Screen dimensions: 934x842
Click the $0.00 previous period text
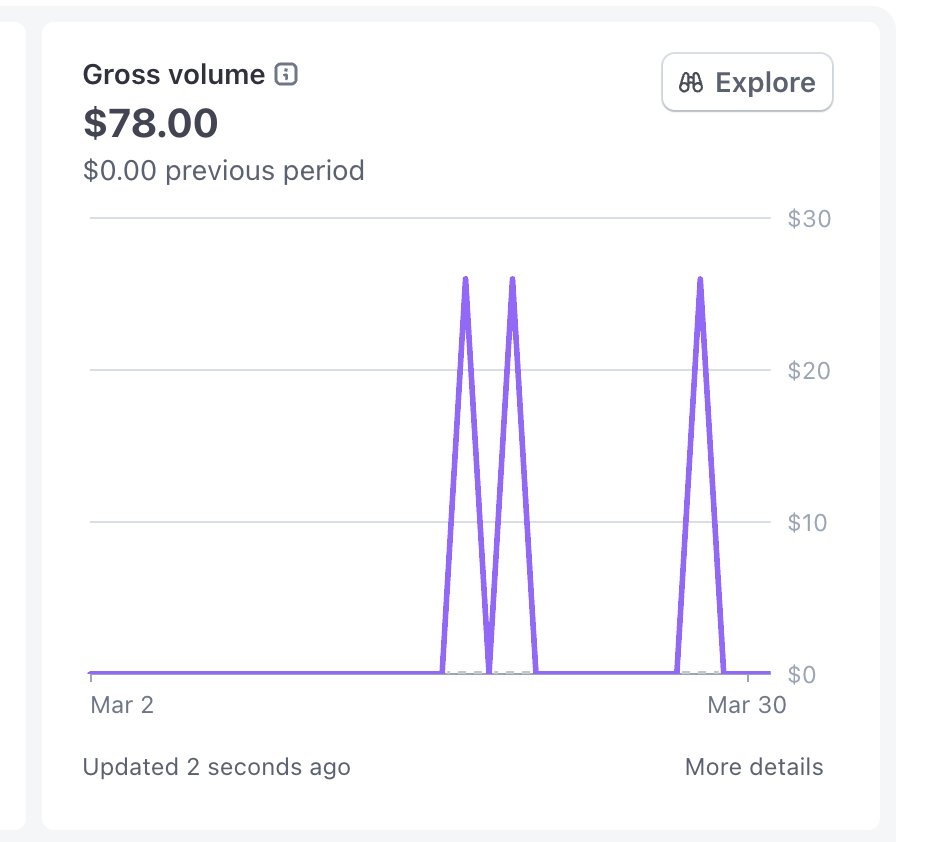point(223,170)
